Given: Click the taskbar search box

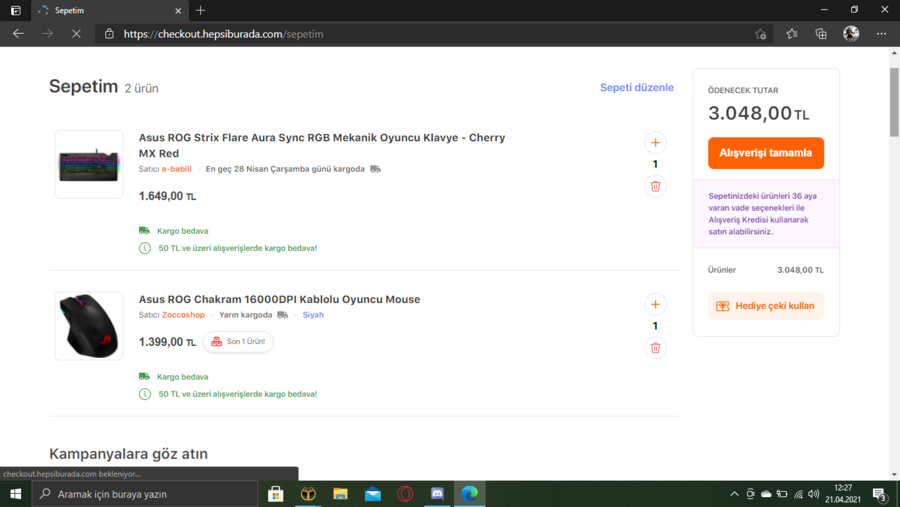Looking at the screenshot, I should tap(145, 494).
